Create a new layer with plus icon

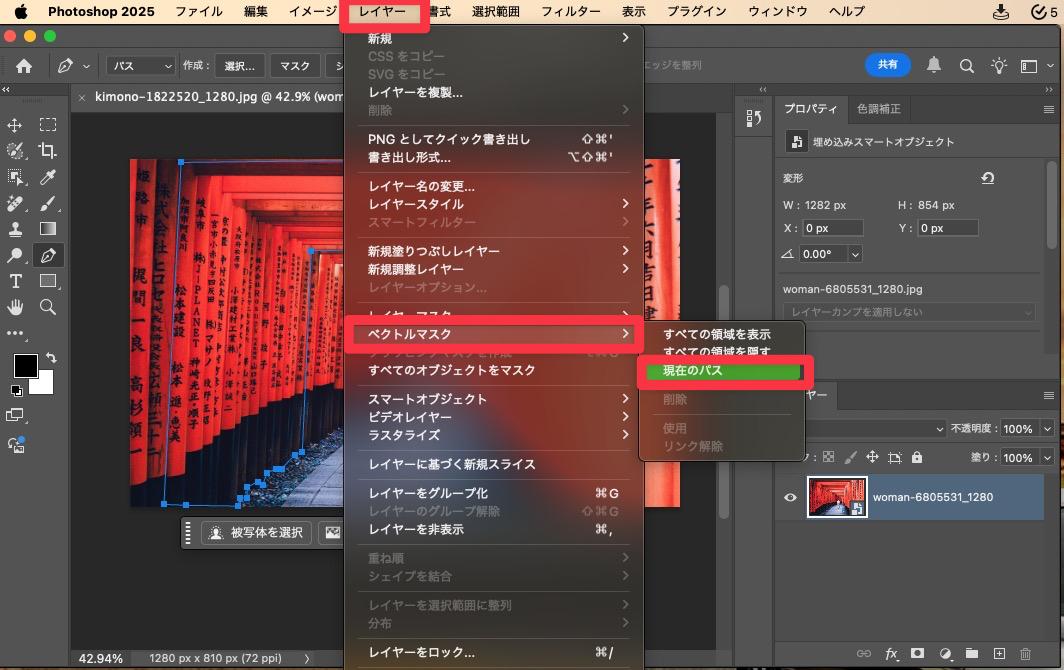pos(999,653)
